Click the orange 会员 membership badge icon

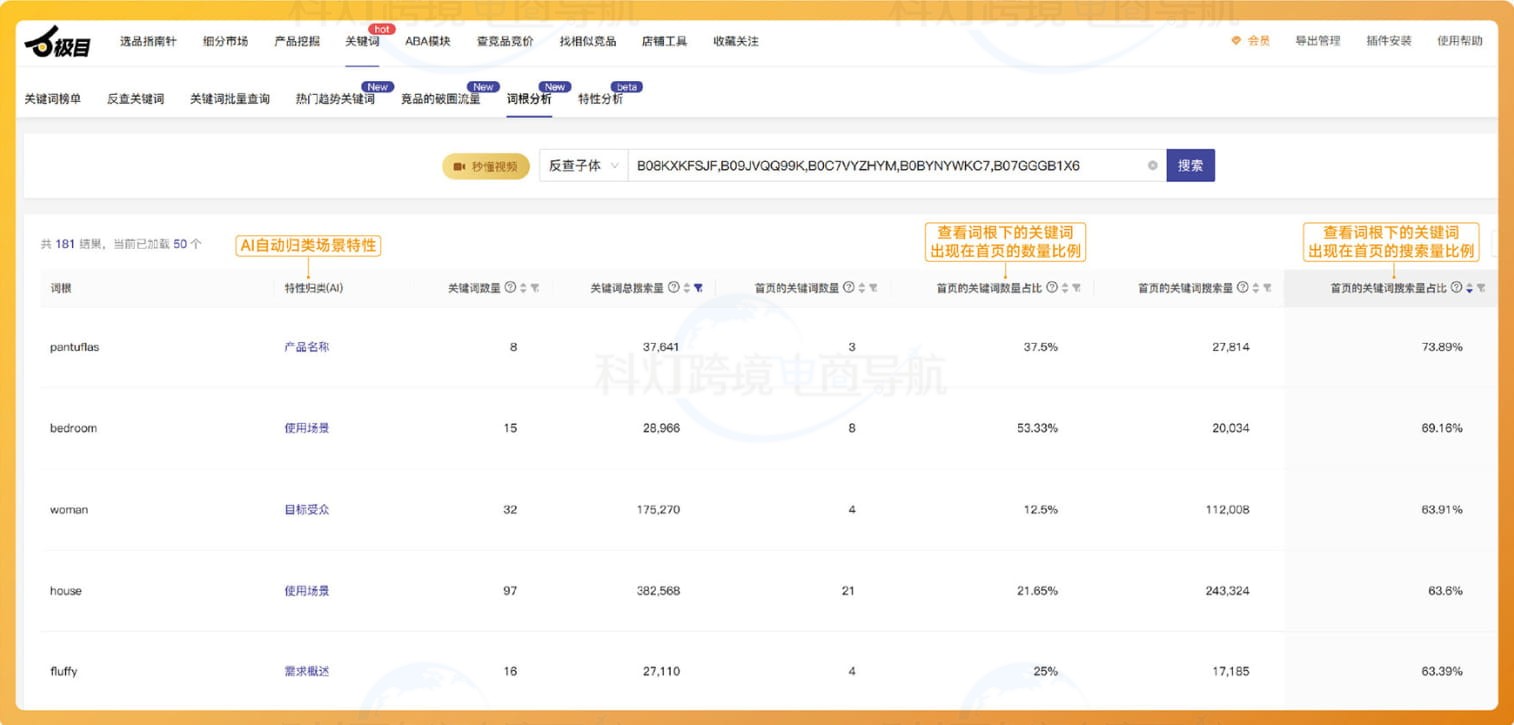1236,41
